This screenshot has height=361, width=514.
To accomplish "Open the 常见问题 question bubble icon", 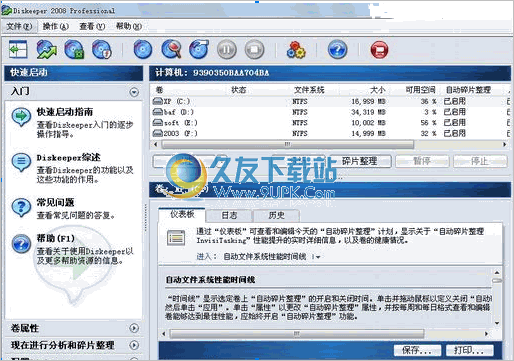I will [x=21, y=207].
